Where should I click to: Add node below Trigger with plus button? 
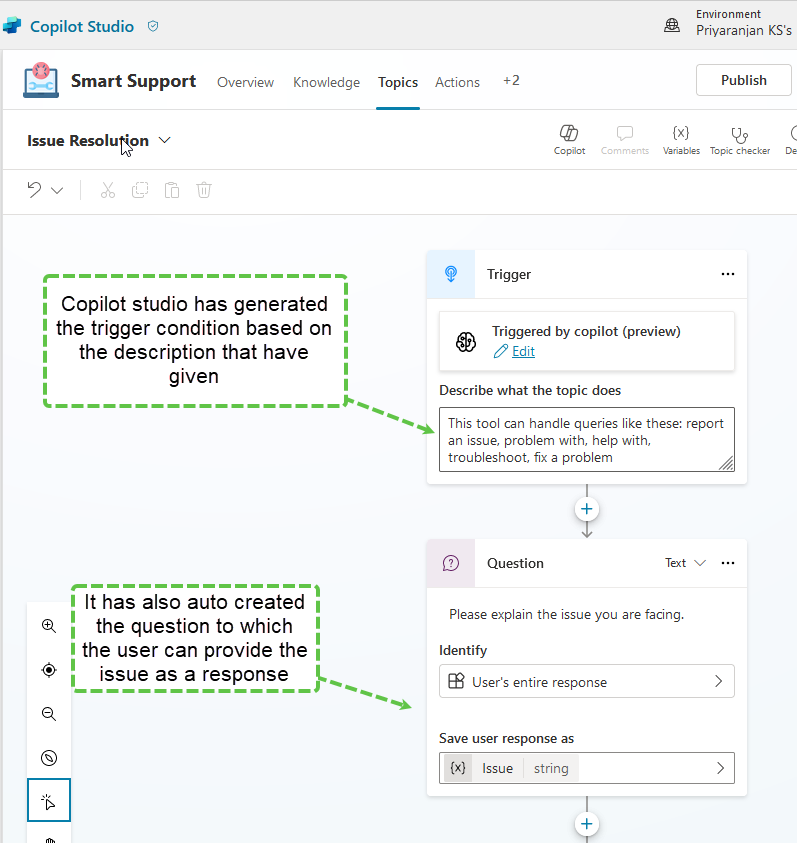pyautogui.click(x=587, y=509)
